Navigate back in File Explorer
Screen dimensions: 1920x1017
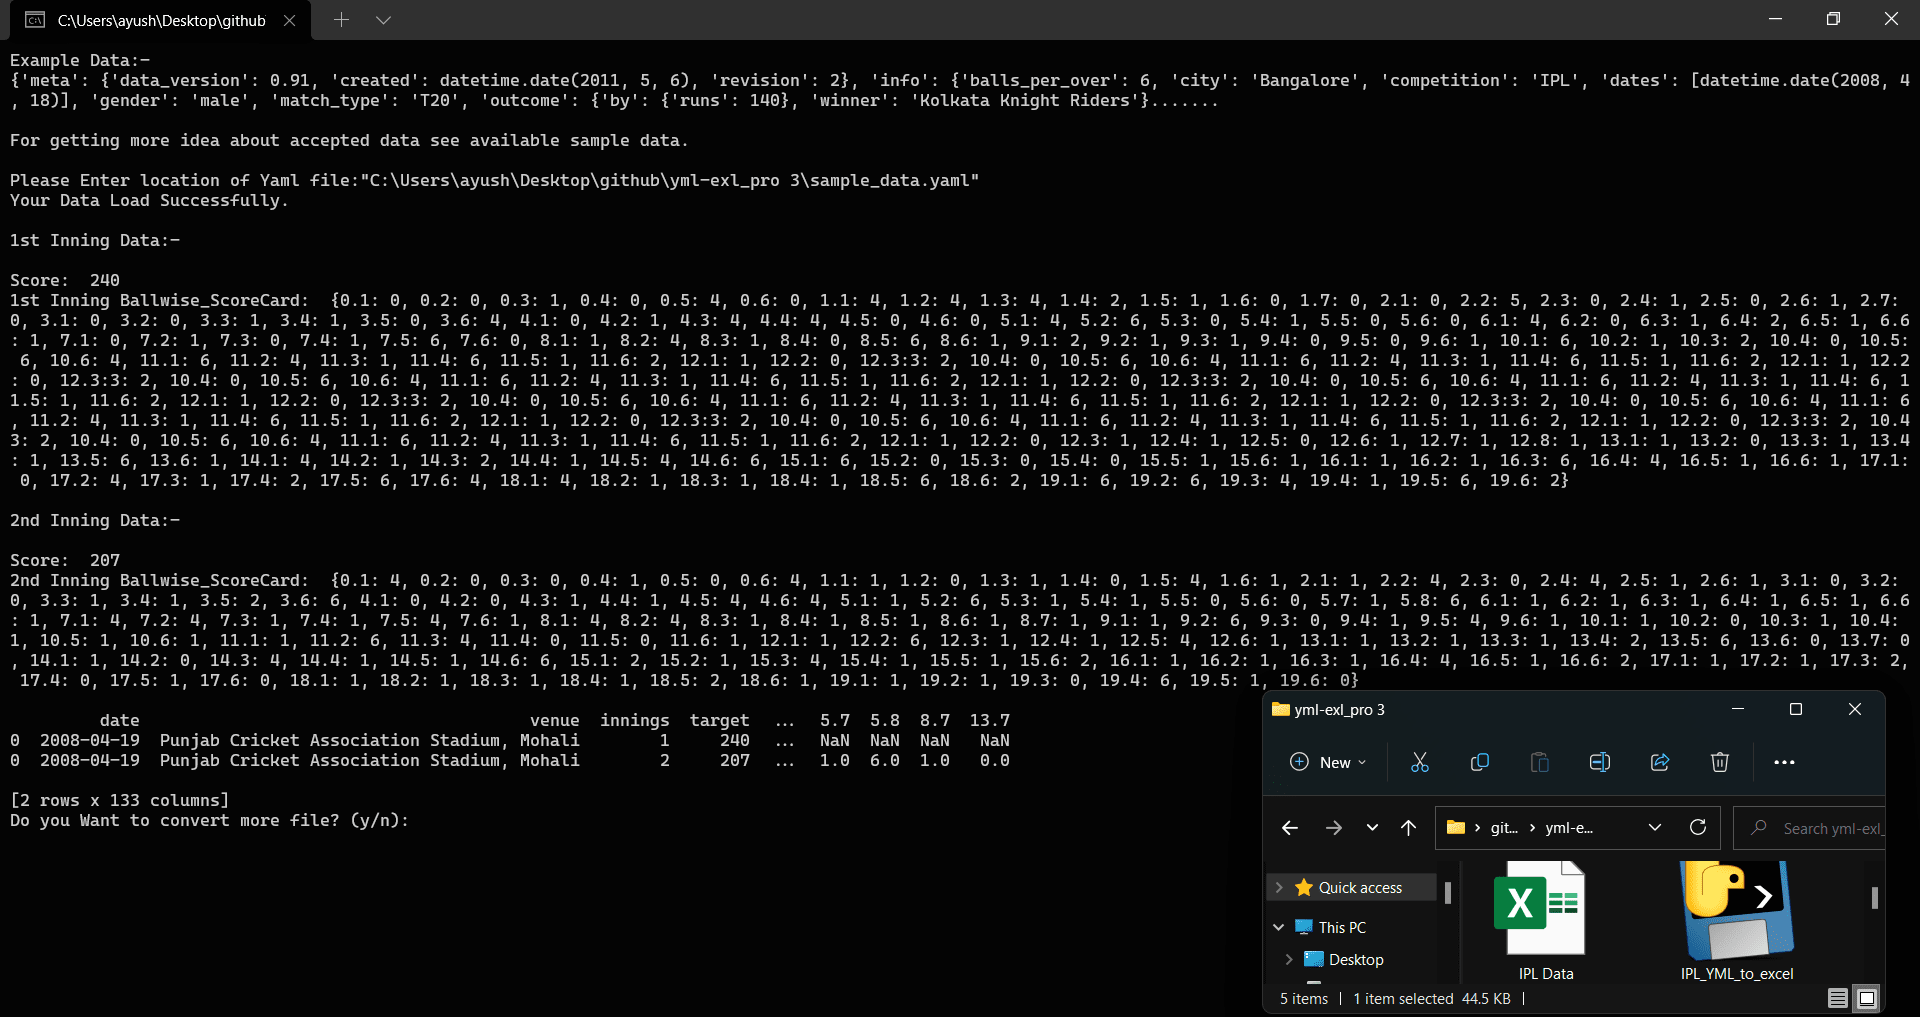click(1290, 827)
